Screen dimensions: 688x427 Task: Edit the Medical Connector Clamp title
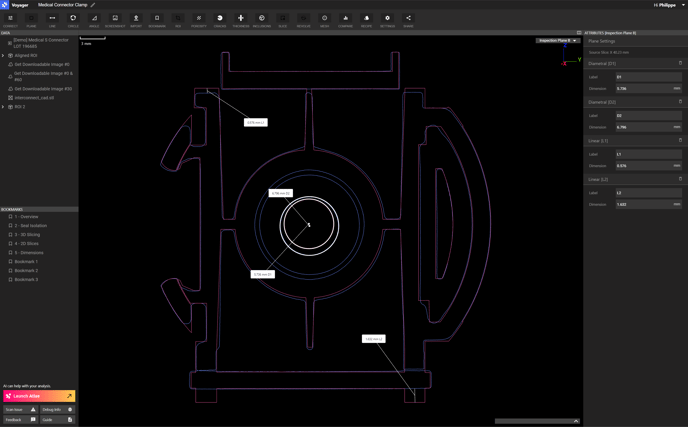[x=93, y=5]
